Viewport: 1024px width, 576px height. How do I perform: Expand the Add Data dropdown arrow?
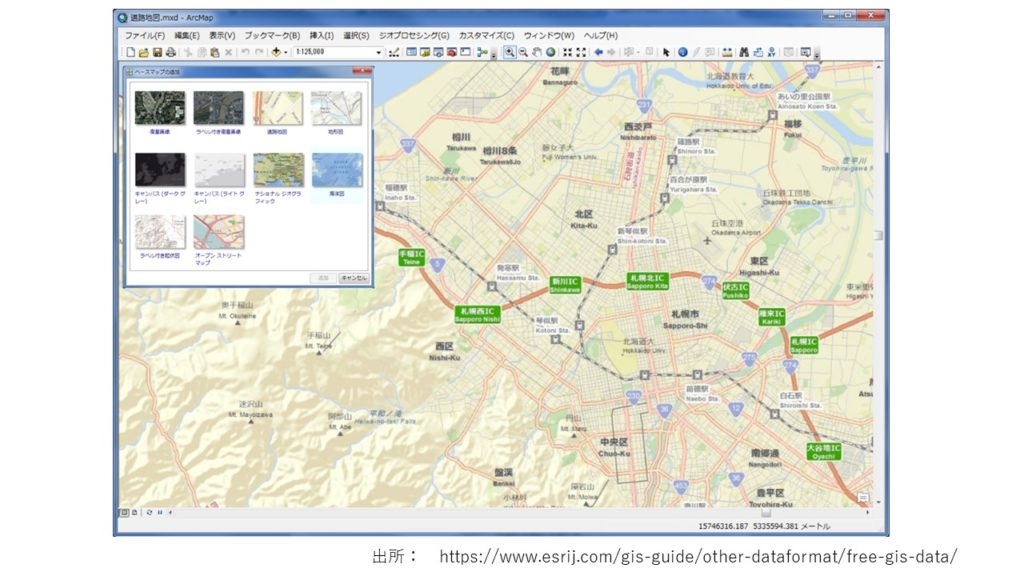pyautogui.click(x=285, y=52)
